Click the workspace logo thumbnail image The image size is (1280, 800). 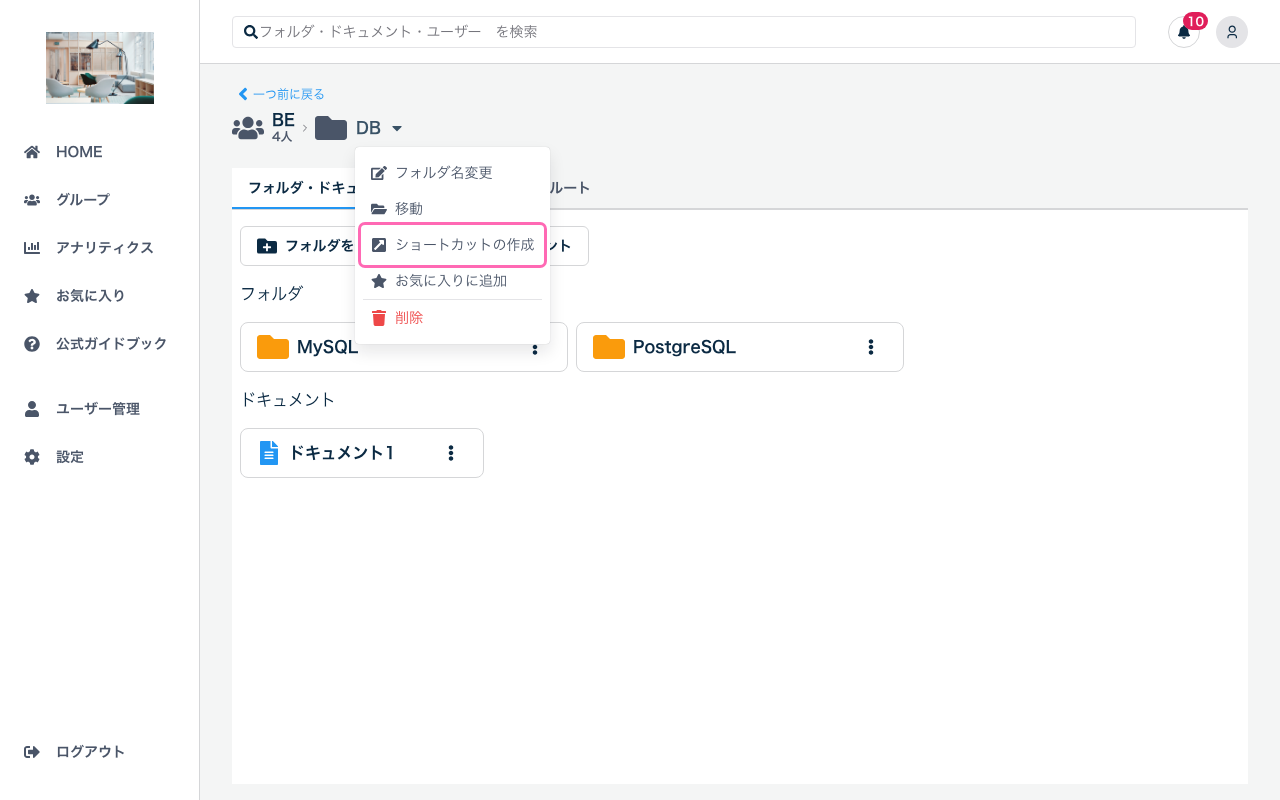(100, 68)
